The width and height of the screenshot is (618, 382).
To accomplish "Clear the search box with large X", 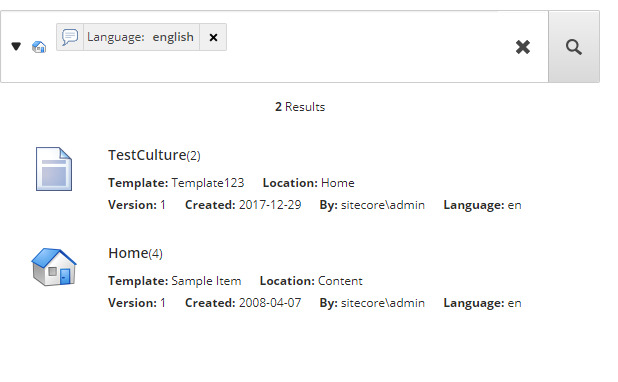I will tap(523, 47).
